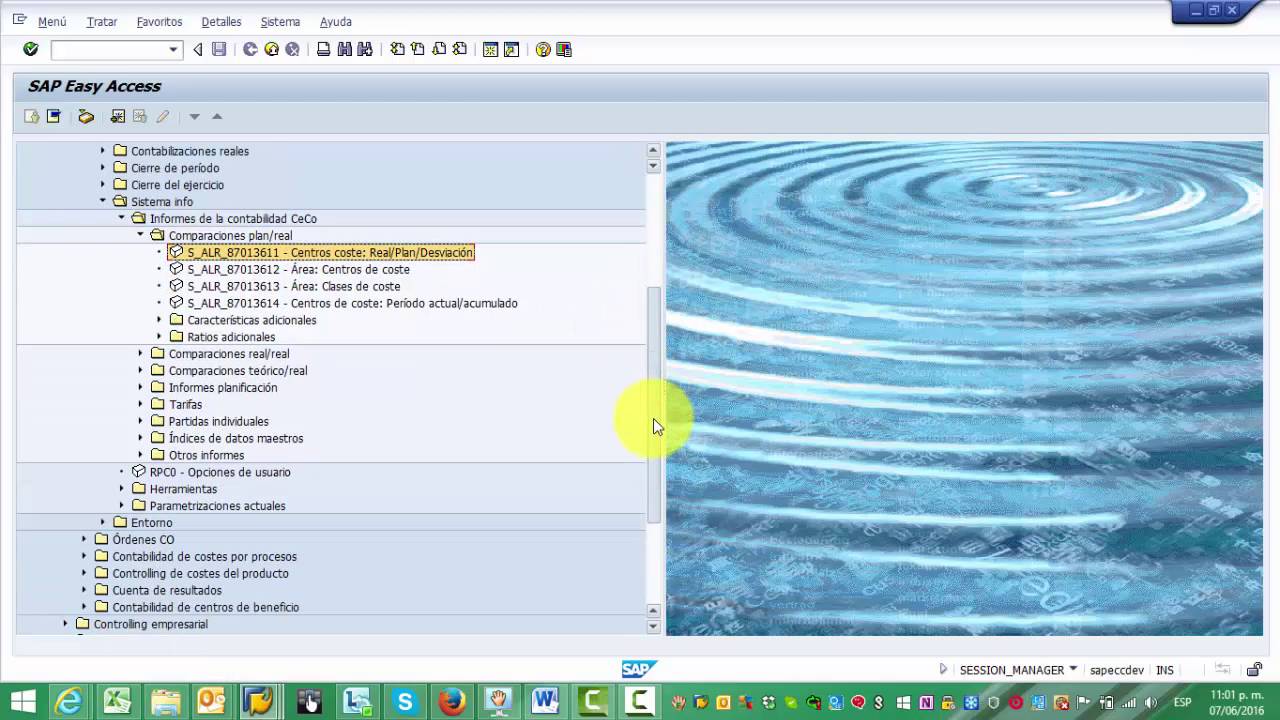Click the Next Page icon
Image resolution: width=1280 pixels, height=720 pixels.
click(439, 49)
